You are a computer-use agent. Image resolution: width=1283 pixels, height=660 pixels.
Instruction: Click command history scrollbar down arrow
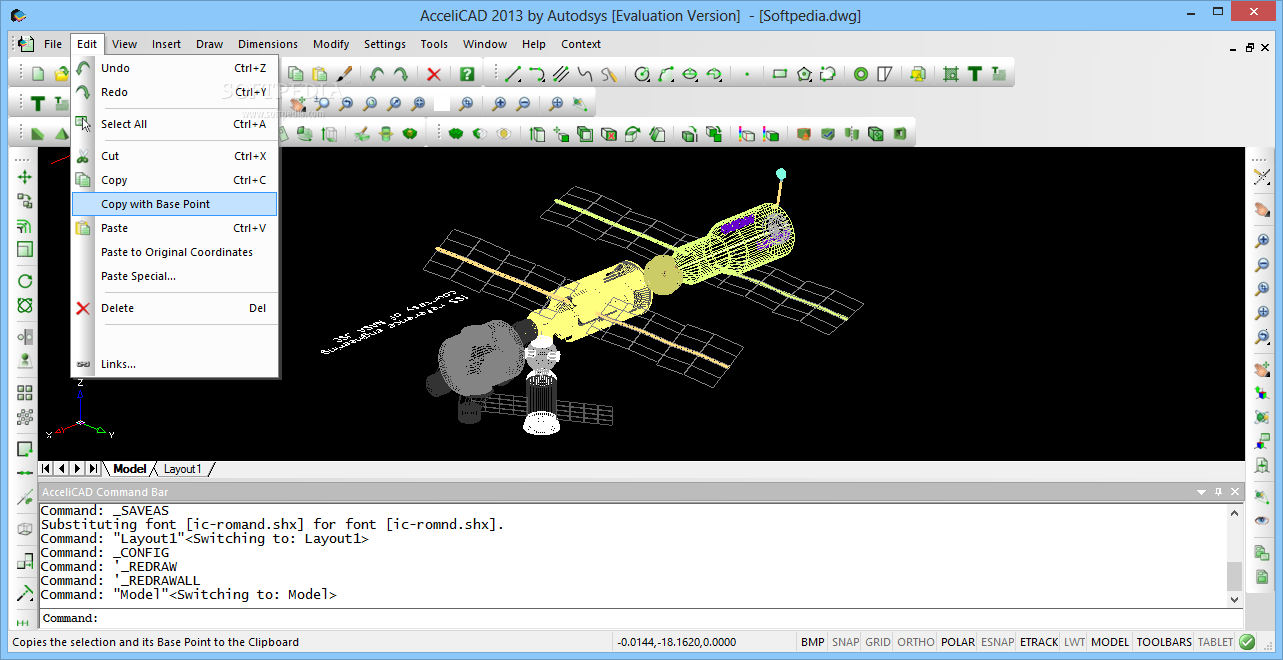(1234, 598)
